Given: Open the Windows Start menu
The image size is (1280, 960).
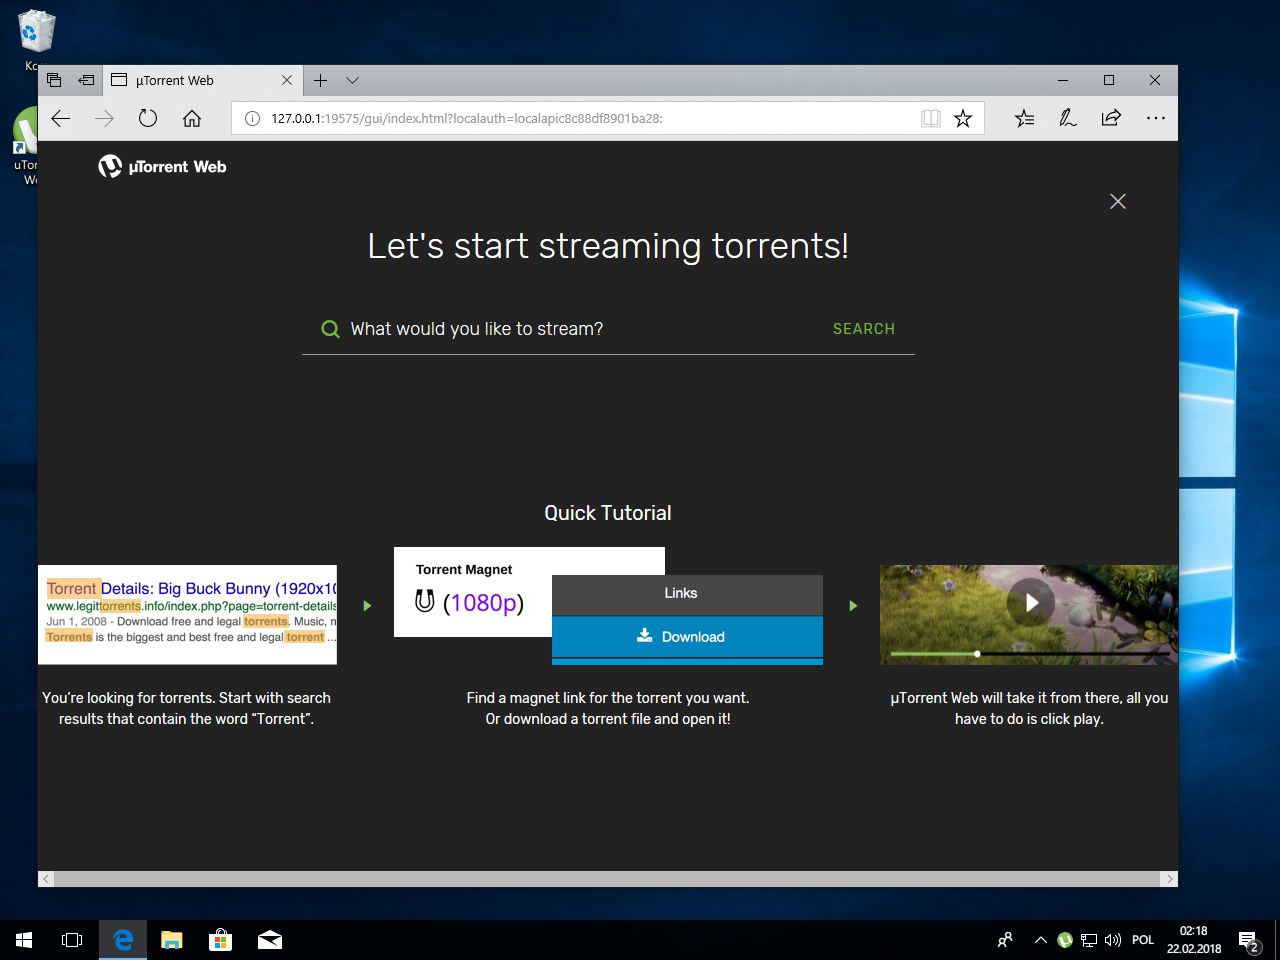Looking at the screenshot, I should click(x=24, y=940).
